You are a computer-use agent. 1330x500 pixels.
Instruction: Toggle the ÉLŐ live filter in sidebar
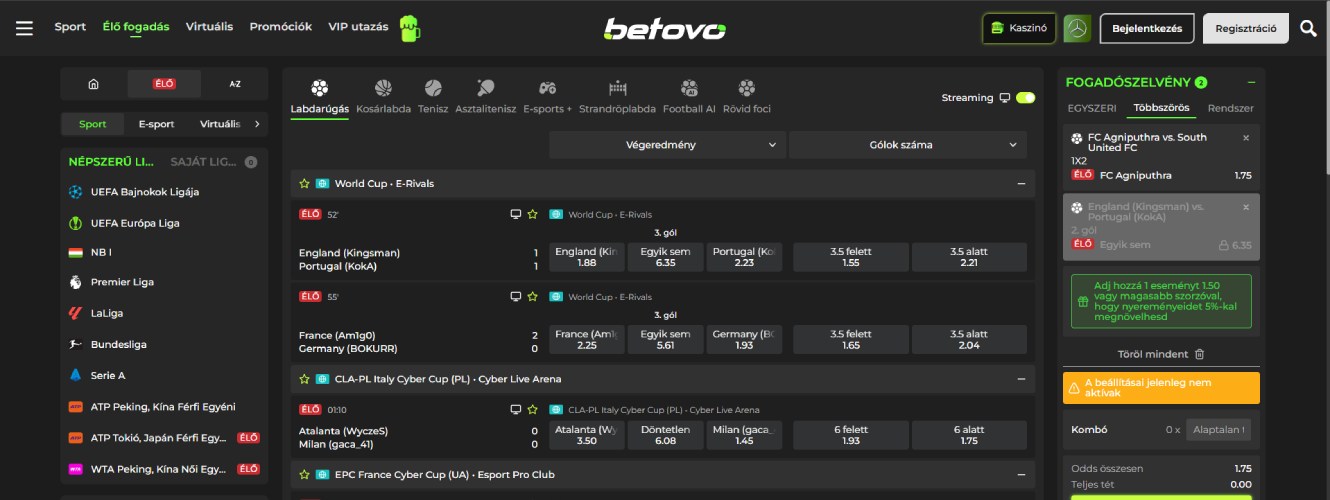click(x=164, y=84)
